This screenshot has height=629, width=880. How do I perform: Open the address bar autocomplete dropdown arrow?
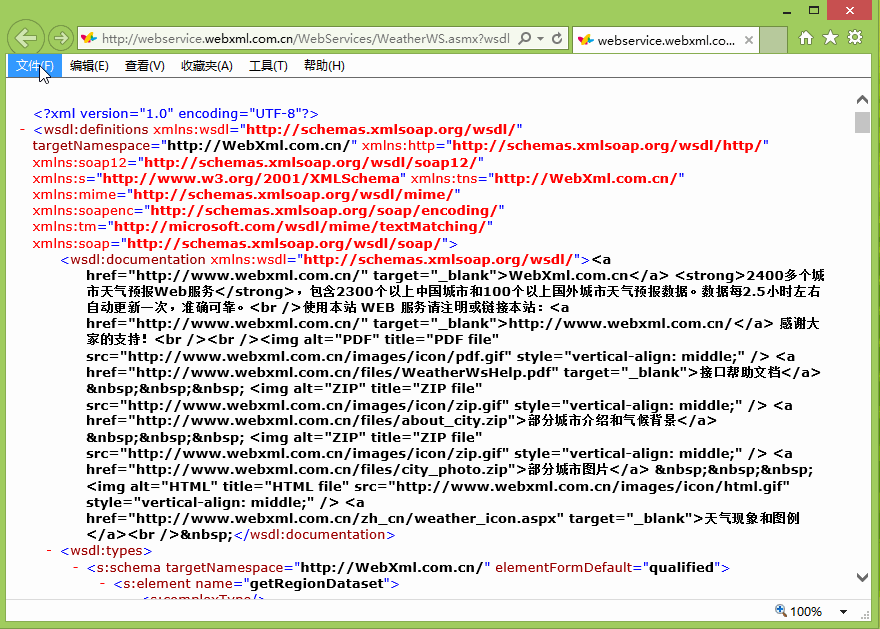click(540, 39)
